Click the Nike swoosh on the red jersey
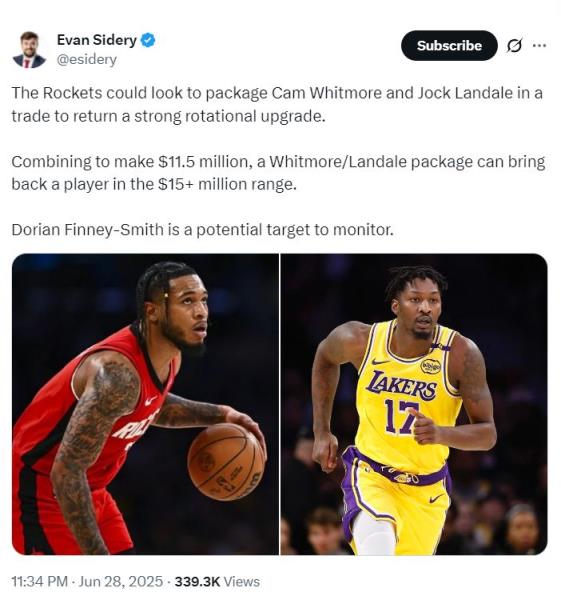The width and height of the screenshot is (561, 608). [x=150, y=400]
